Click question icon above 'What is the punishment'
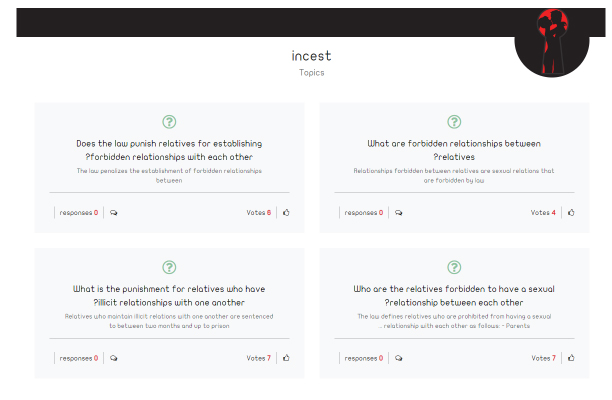Image resolution: width=612 pixels, height=400 pixels. click(169, 267)
